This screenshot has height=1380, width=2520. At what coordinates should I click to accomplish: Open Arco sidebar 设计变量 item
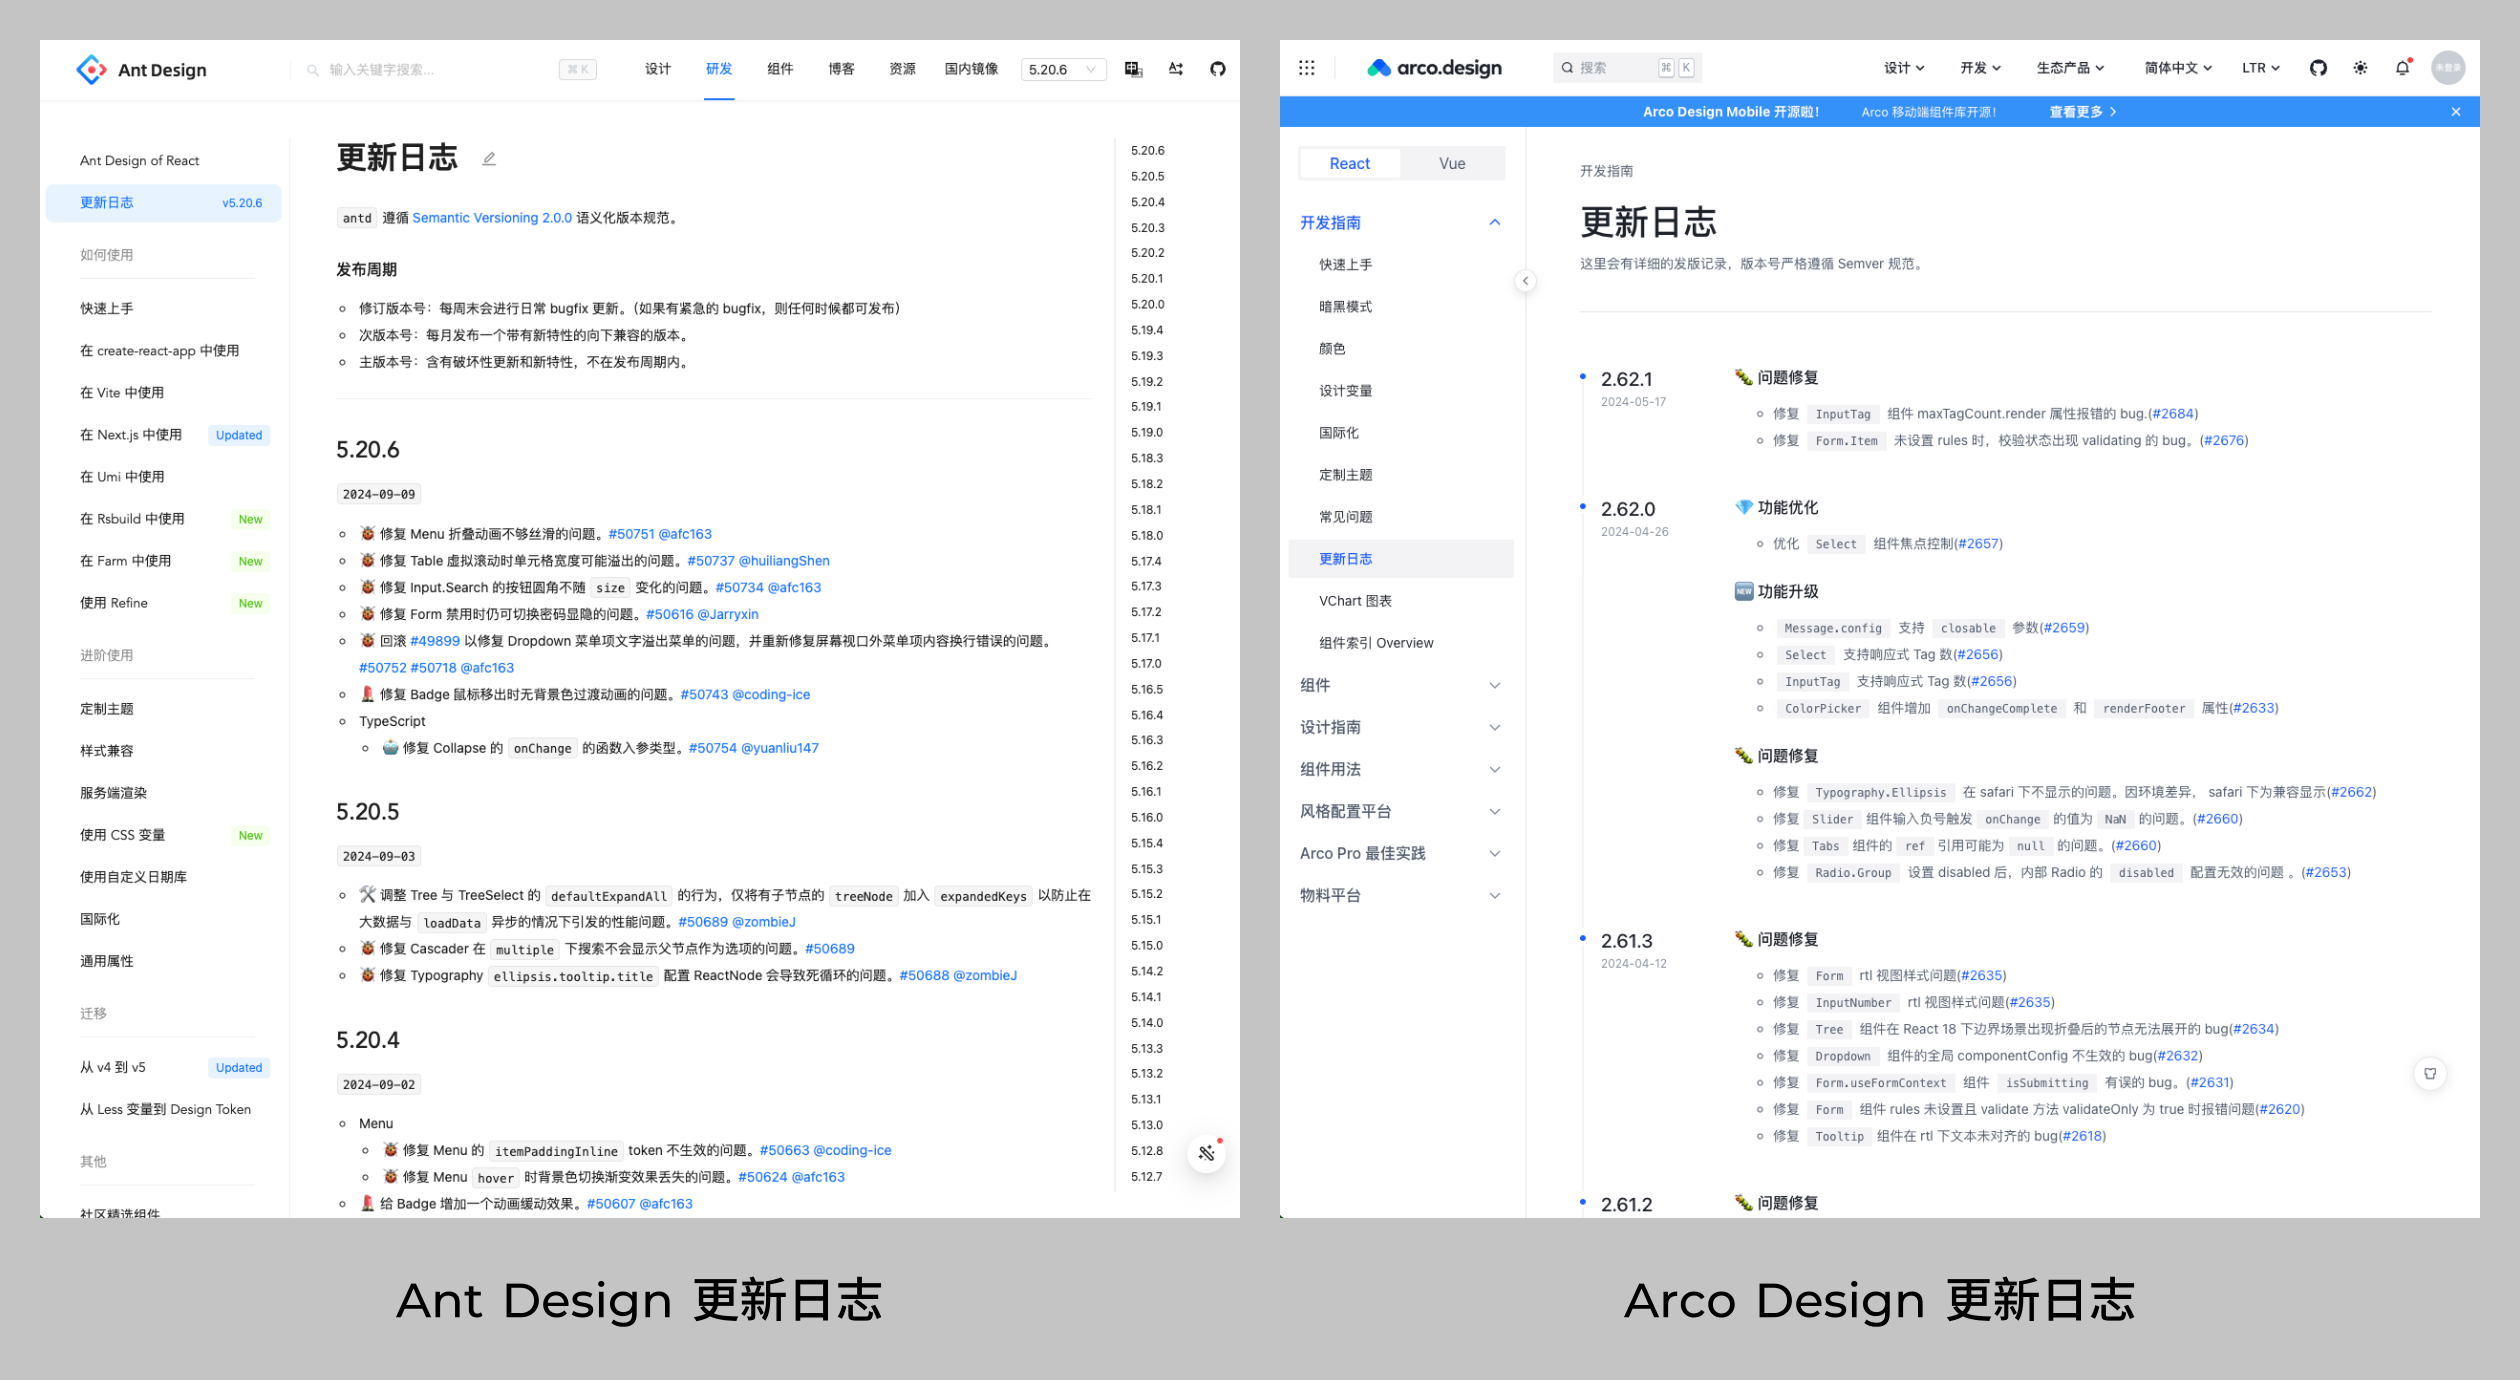tap(1400, 391)
